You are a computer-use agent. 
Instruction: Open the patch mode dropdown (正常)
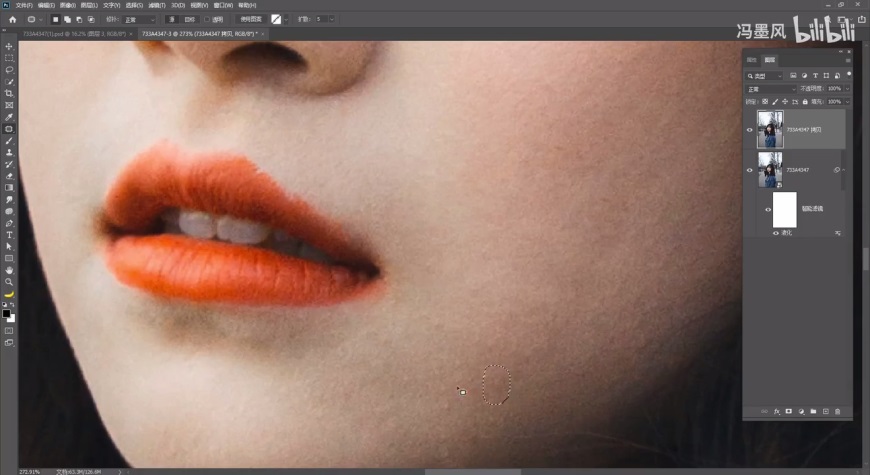140,19
